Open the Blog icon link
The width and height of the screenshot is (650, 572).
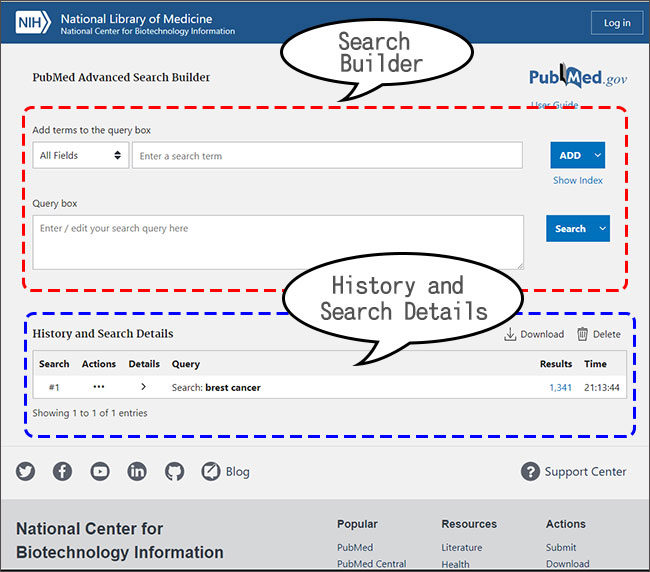(211, 471)
